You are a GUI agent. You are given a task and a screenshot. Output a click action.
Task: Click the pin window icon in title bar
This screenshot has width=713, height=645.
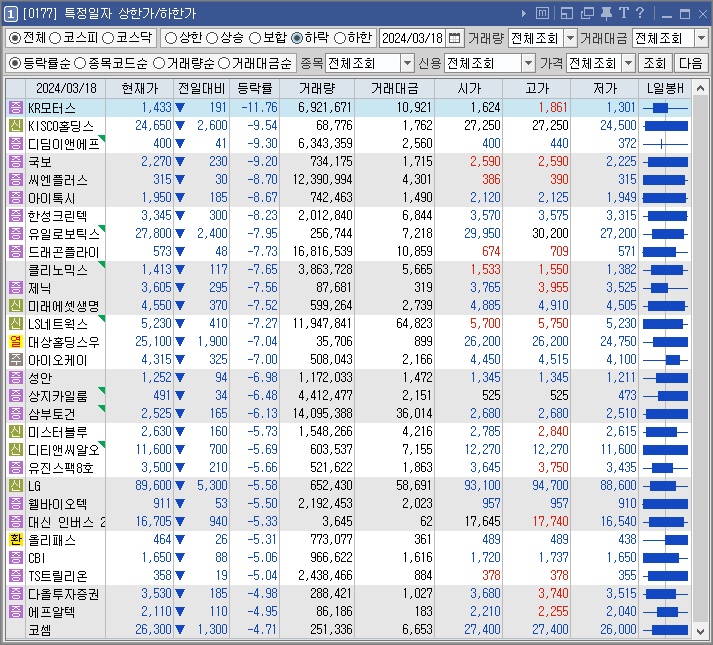click(x=606, y=14)
